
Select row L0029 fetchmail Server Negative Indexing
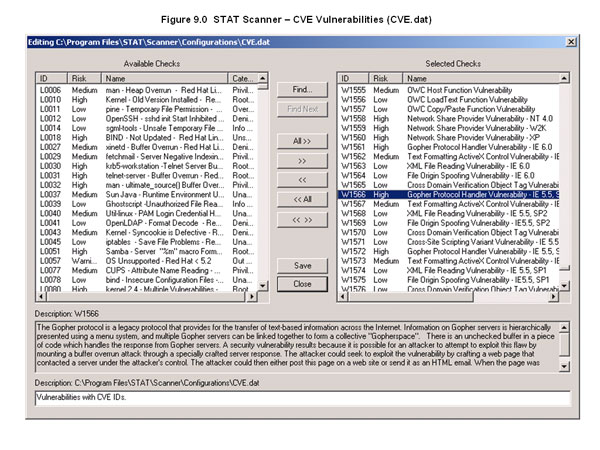pos(147,157)
